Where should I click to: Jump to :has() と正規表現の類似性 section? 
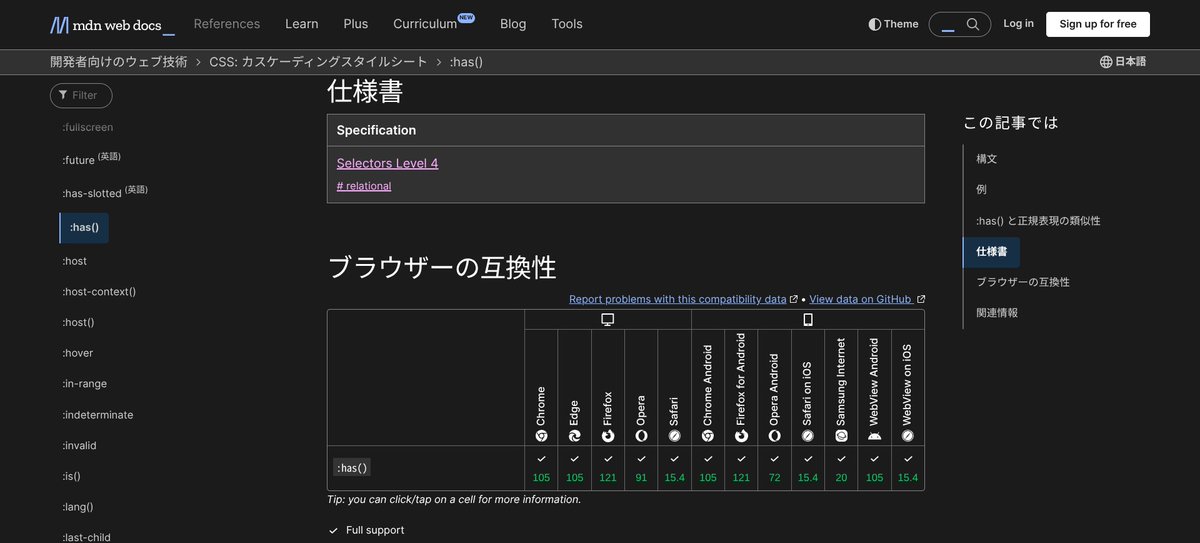[1038, 220]
